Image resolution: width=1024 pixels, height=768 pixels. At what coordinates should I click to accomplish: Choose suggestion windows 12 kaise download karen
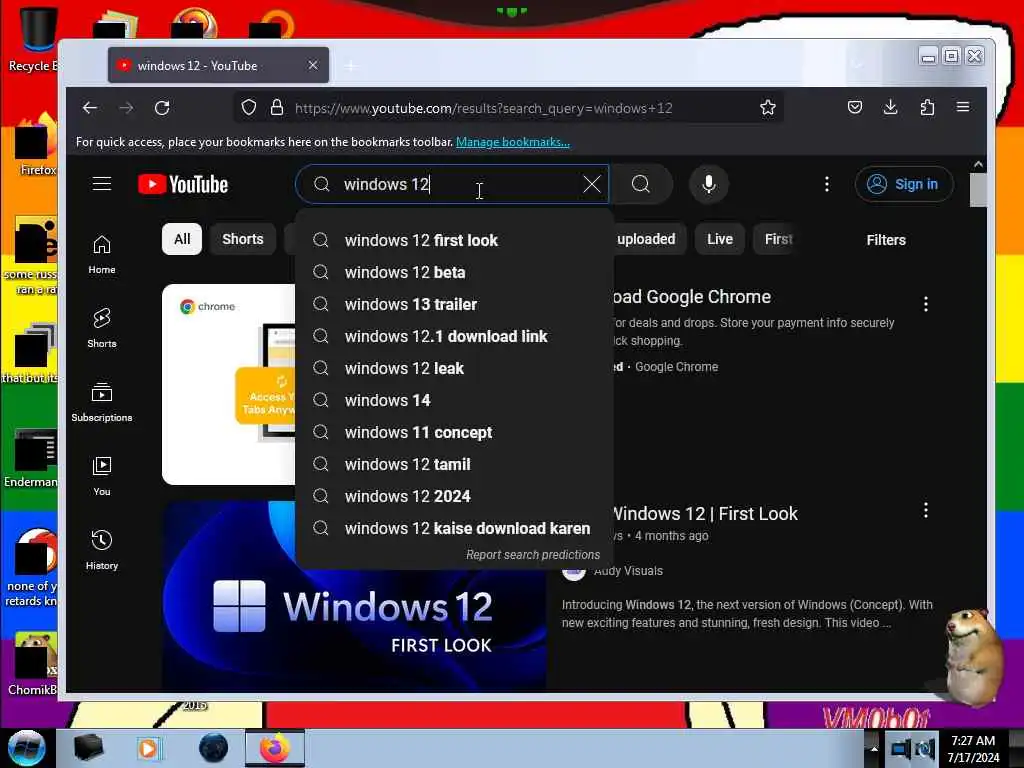coord(454,528)
